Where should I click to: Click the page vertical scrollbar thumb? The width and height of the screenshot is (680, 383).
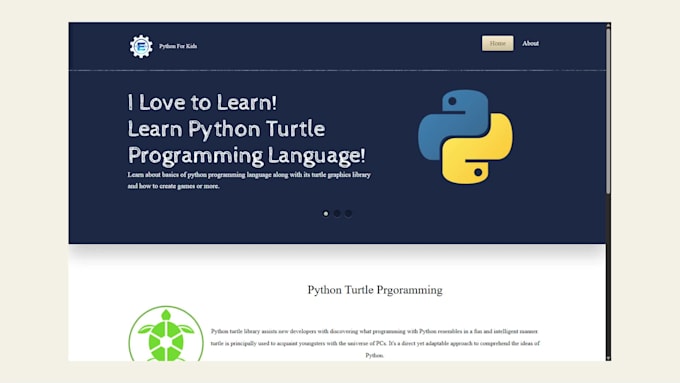(608, 111)
